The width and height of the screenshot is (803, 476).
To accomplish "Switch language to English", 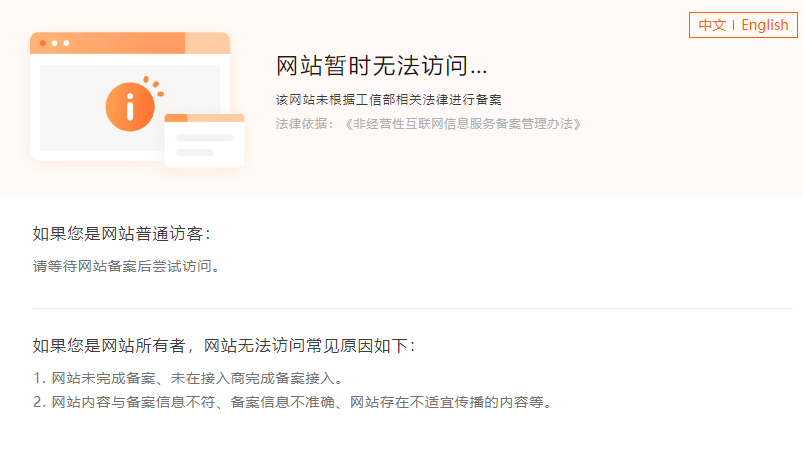I will [765, 25].
